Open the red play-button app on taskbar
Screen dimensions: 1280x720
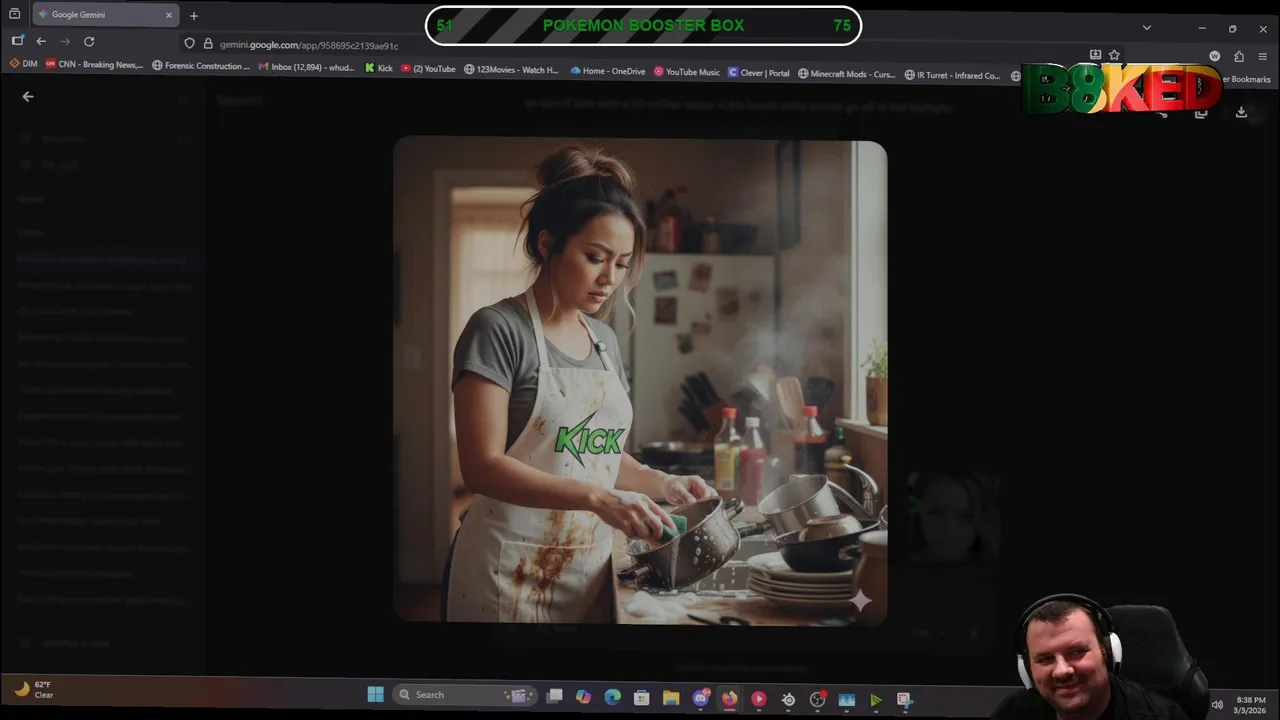tap(759, 699)
